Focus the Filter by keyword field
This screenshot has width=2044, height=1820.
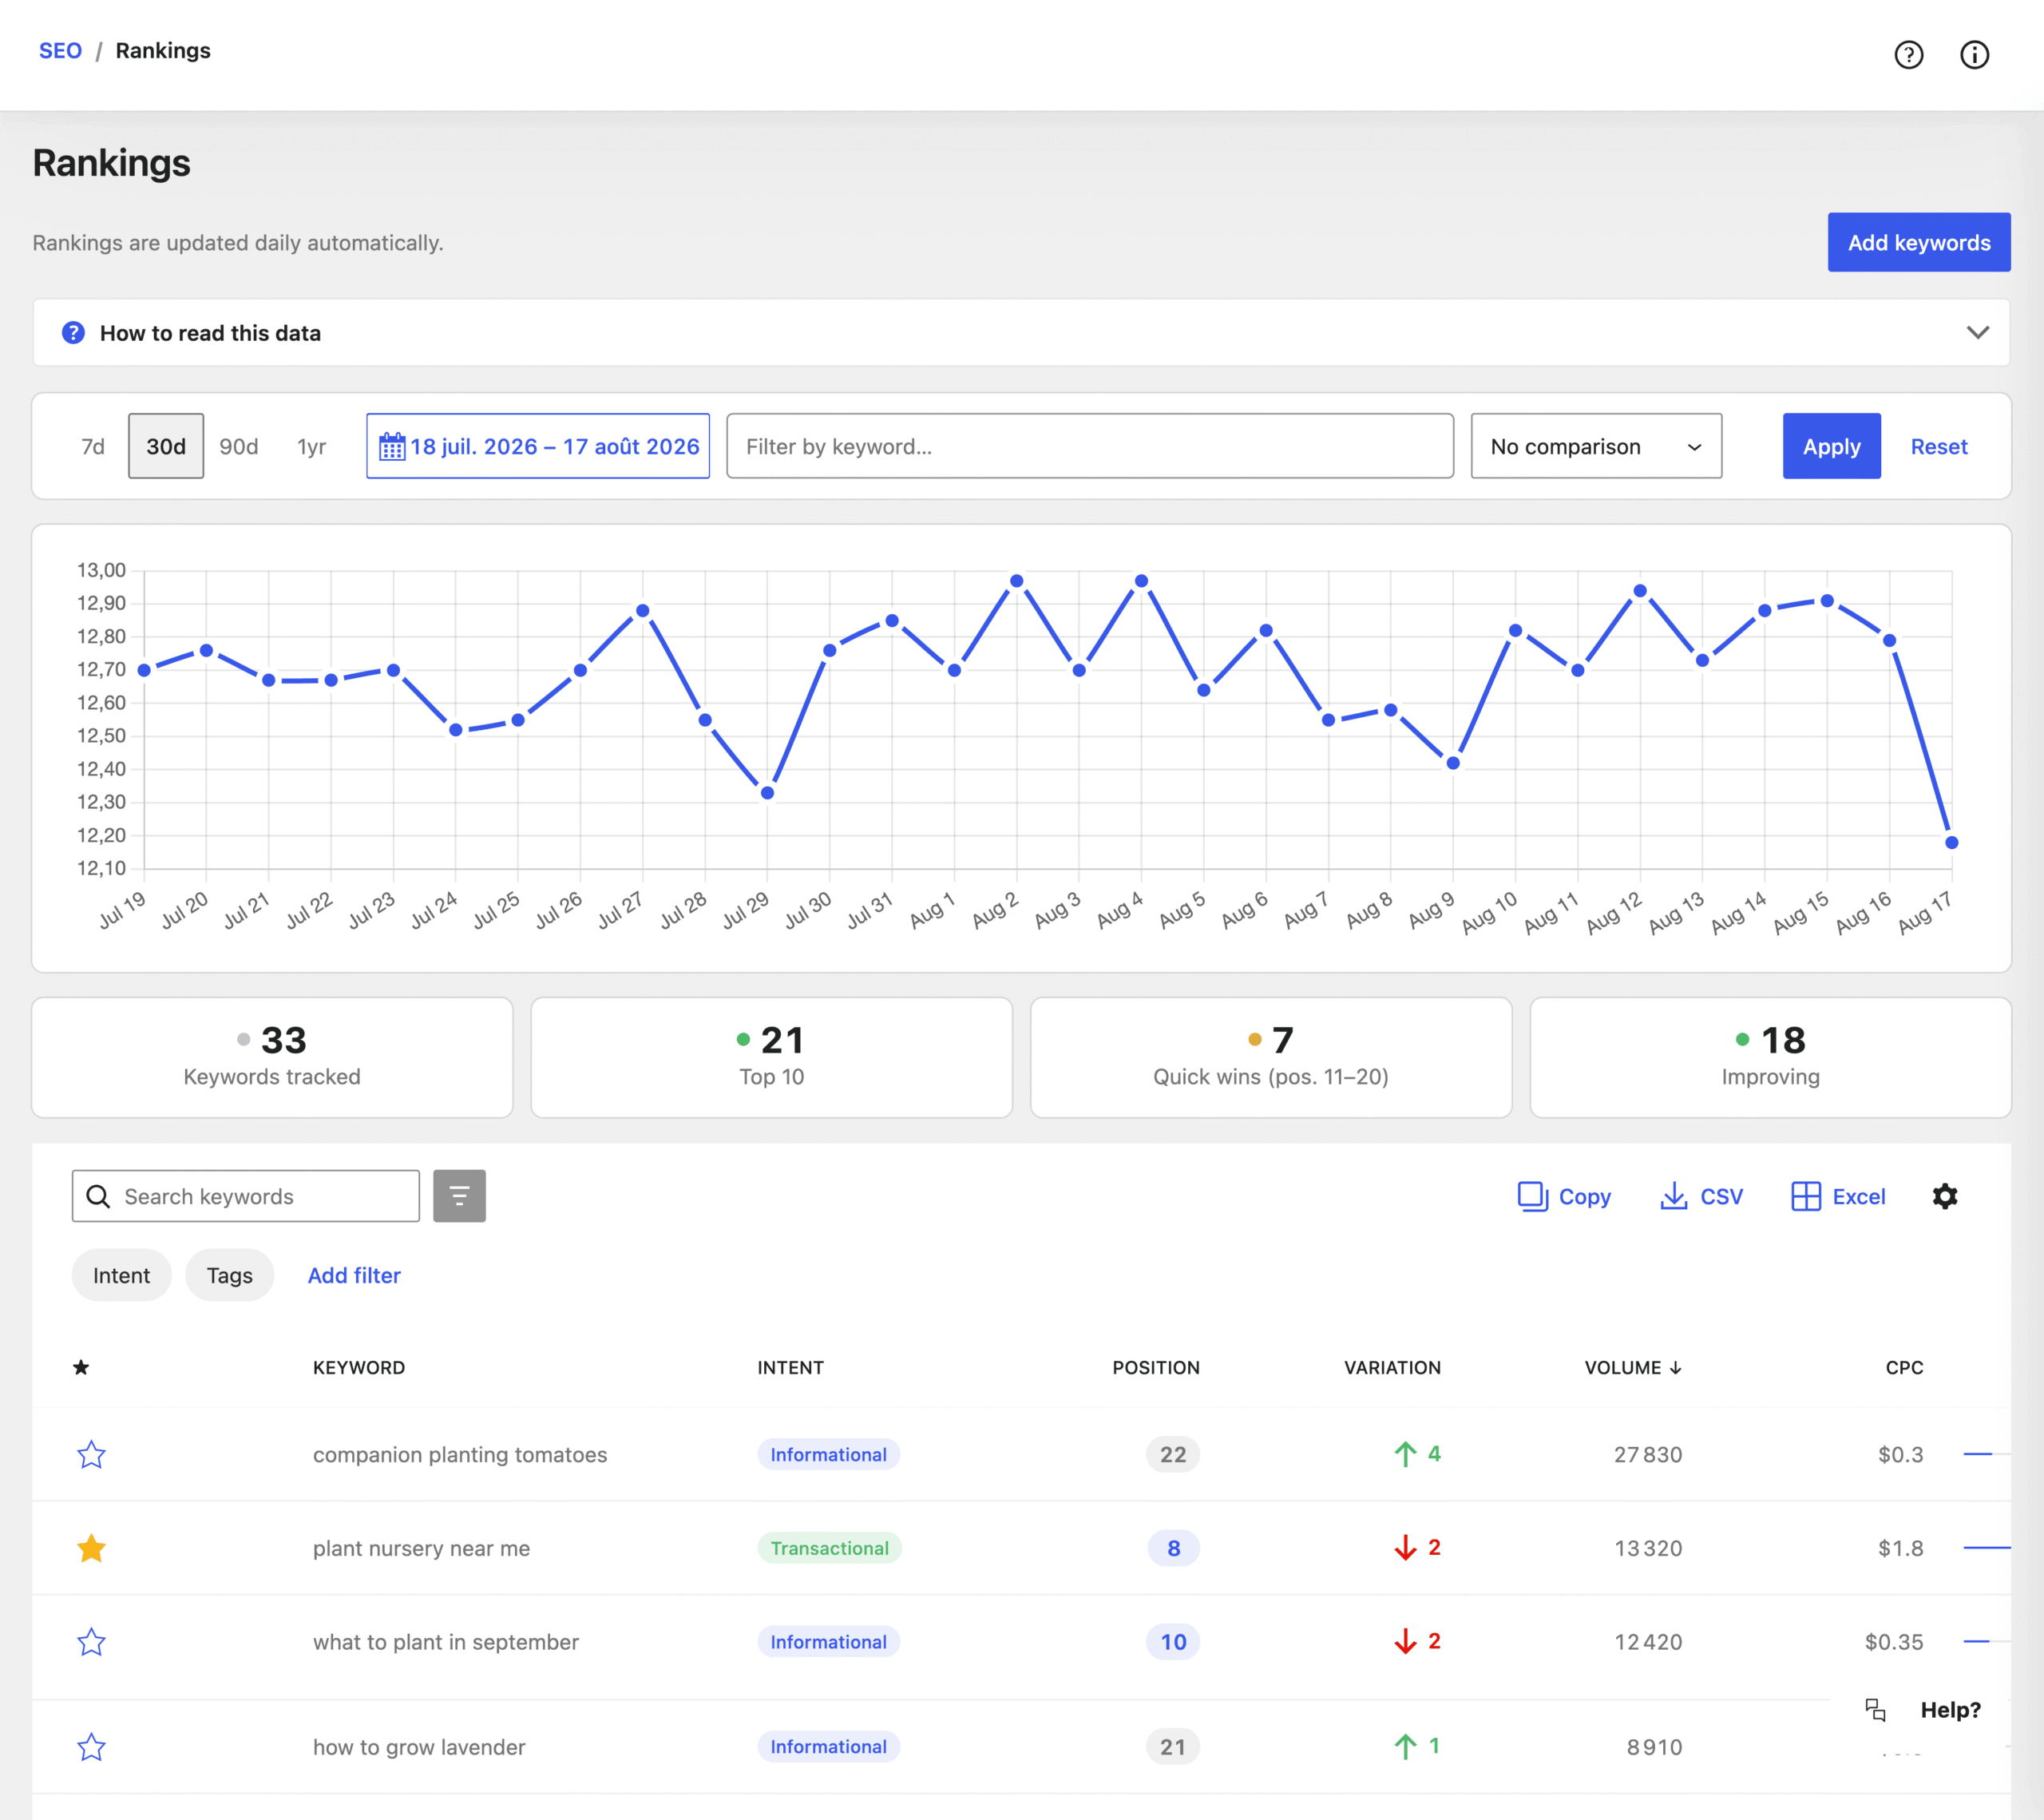pyautogui.click(x=1090, y=446)
